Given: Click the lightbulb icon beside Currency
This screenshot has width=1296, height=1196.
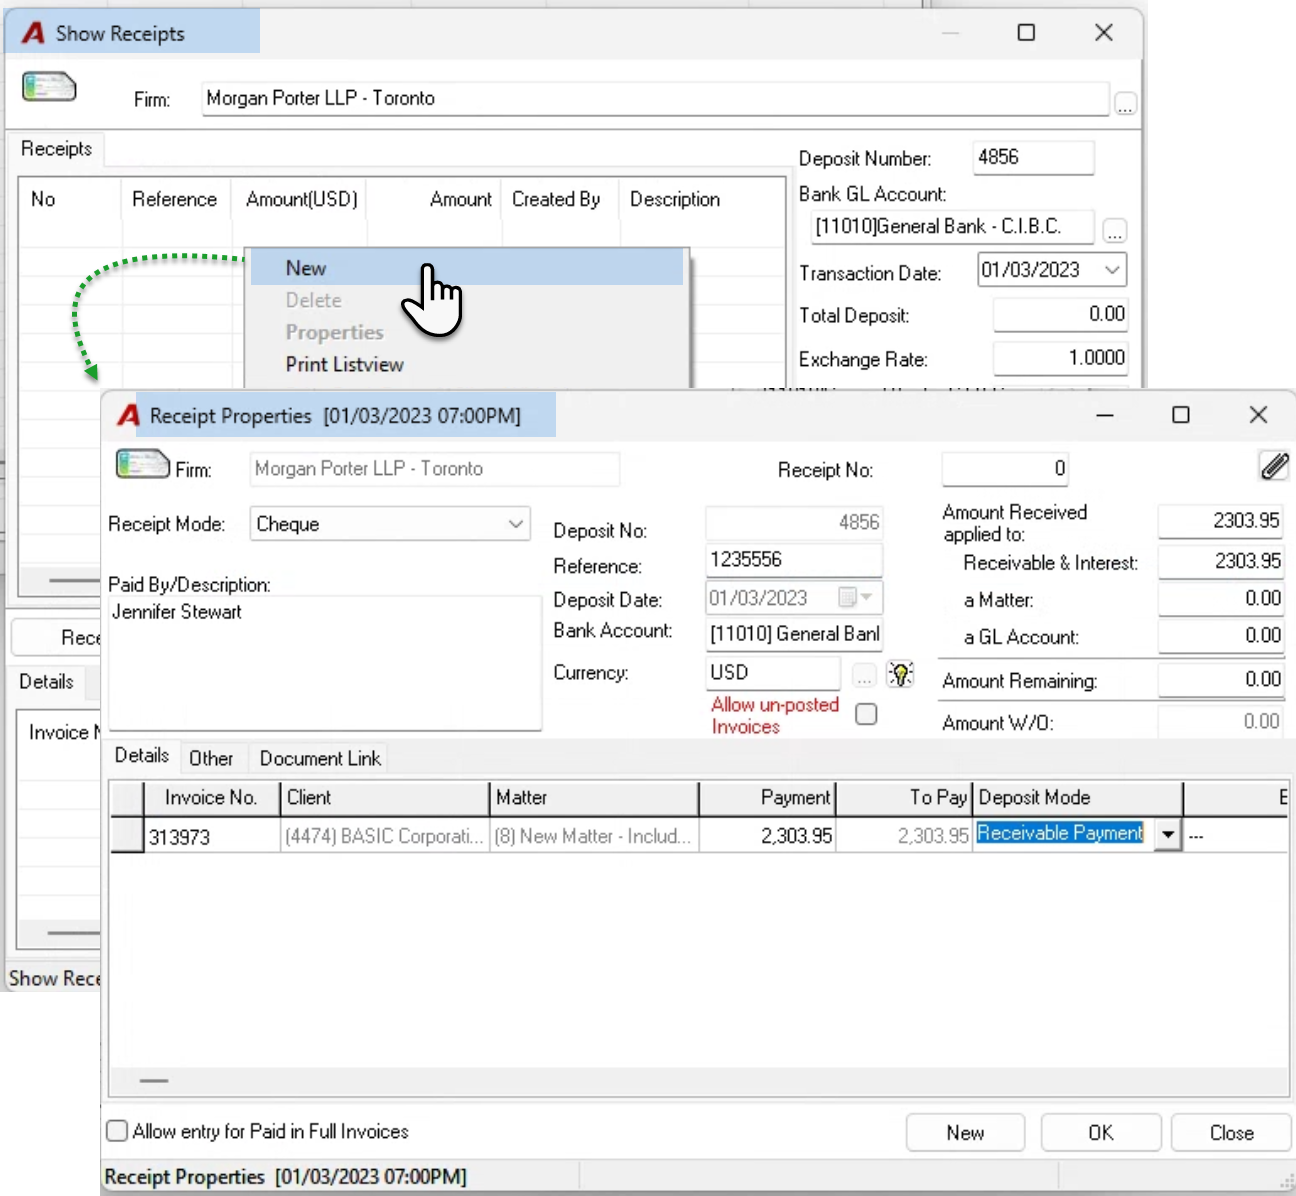Looking at the screenshot, I should [900, 675].
